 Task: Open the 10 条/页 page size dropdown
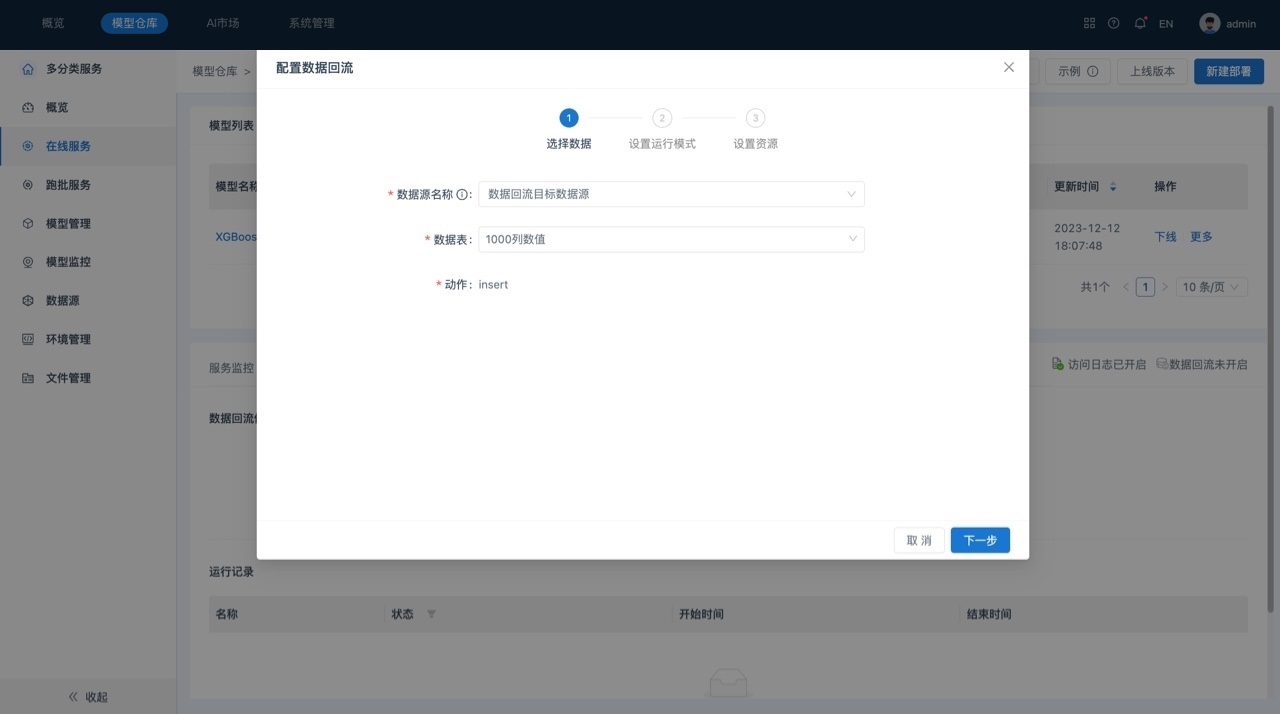pyautogui.click(x=1211, y=287)
